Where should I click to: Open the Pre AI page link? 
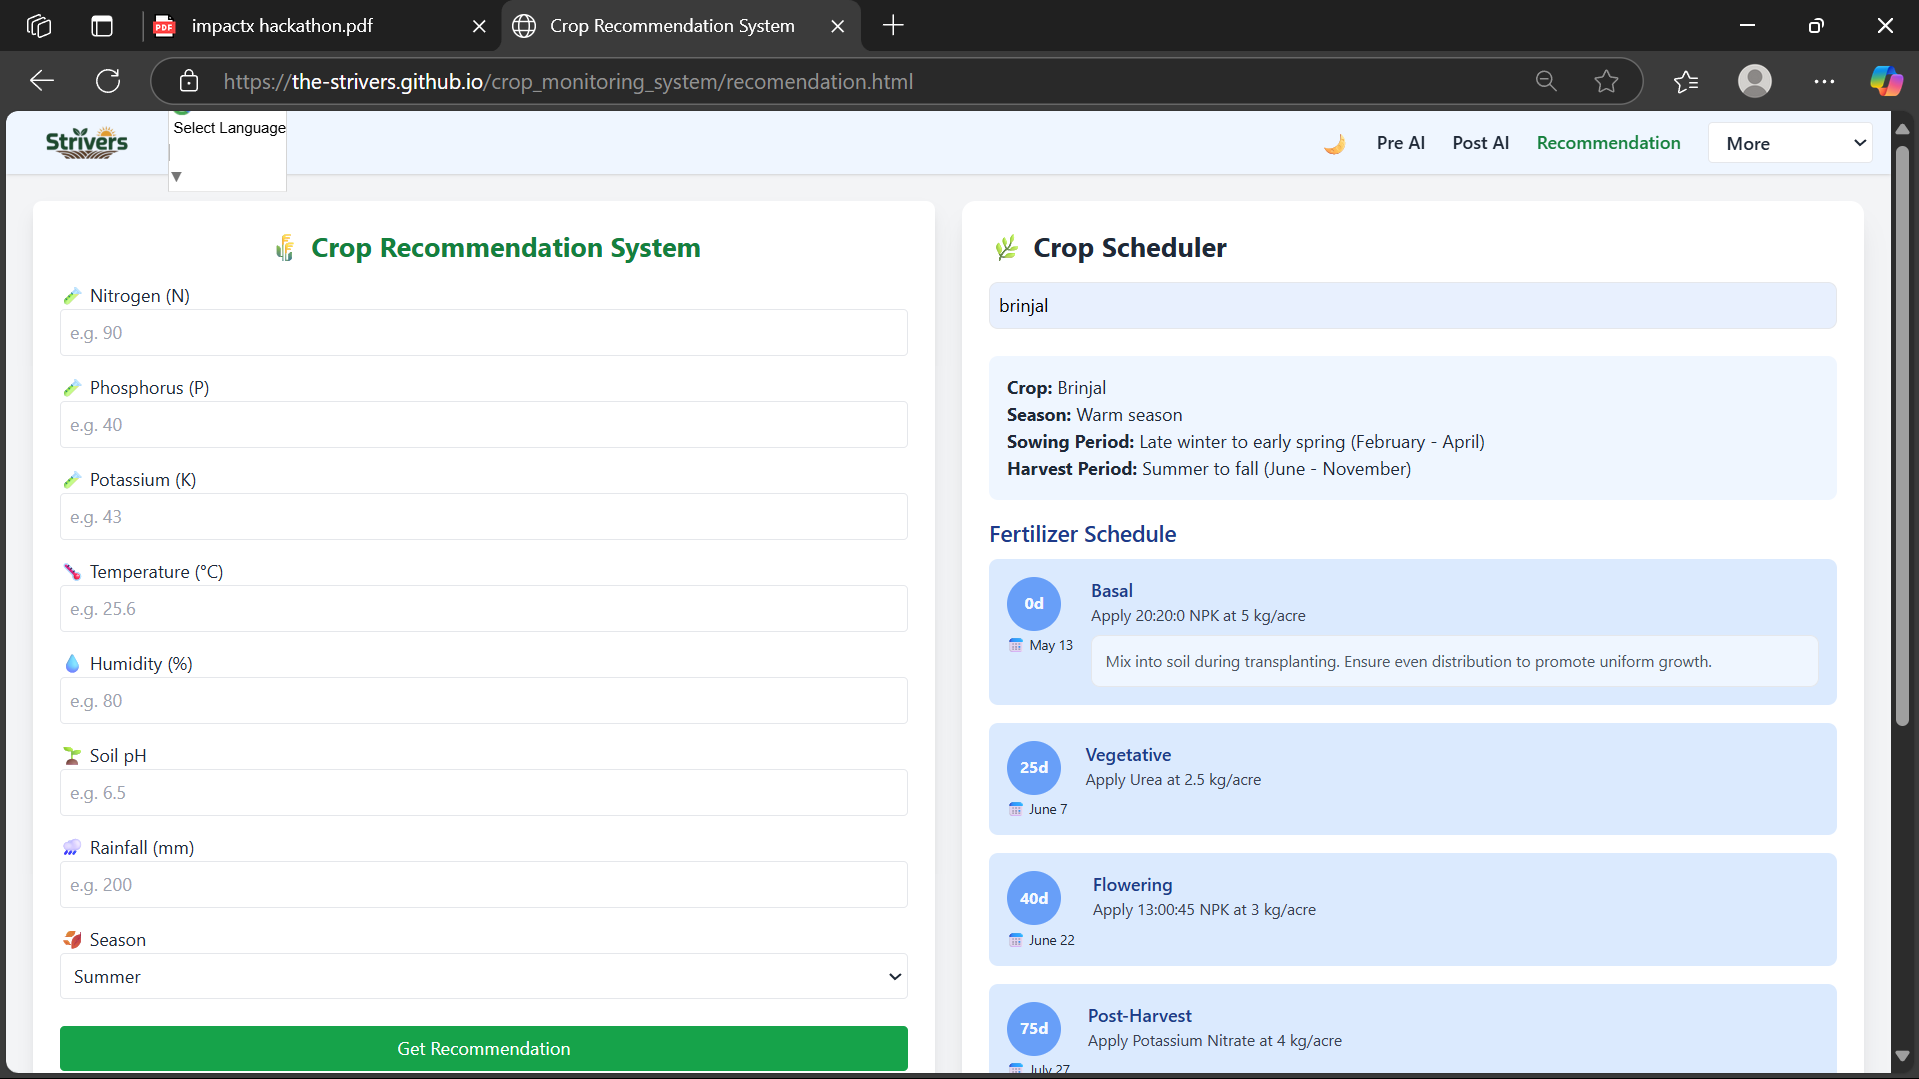[x=1400, y=142]
